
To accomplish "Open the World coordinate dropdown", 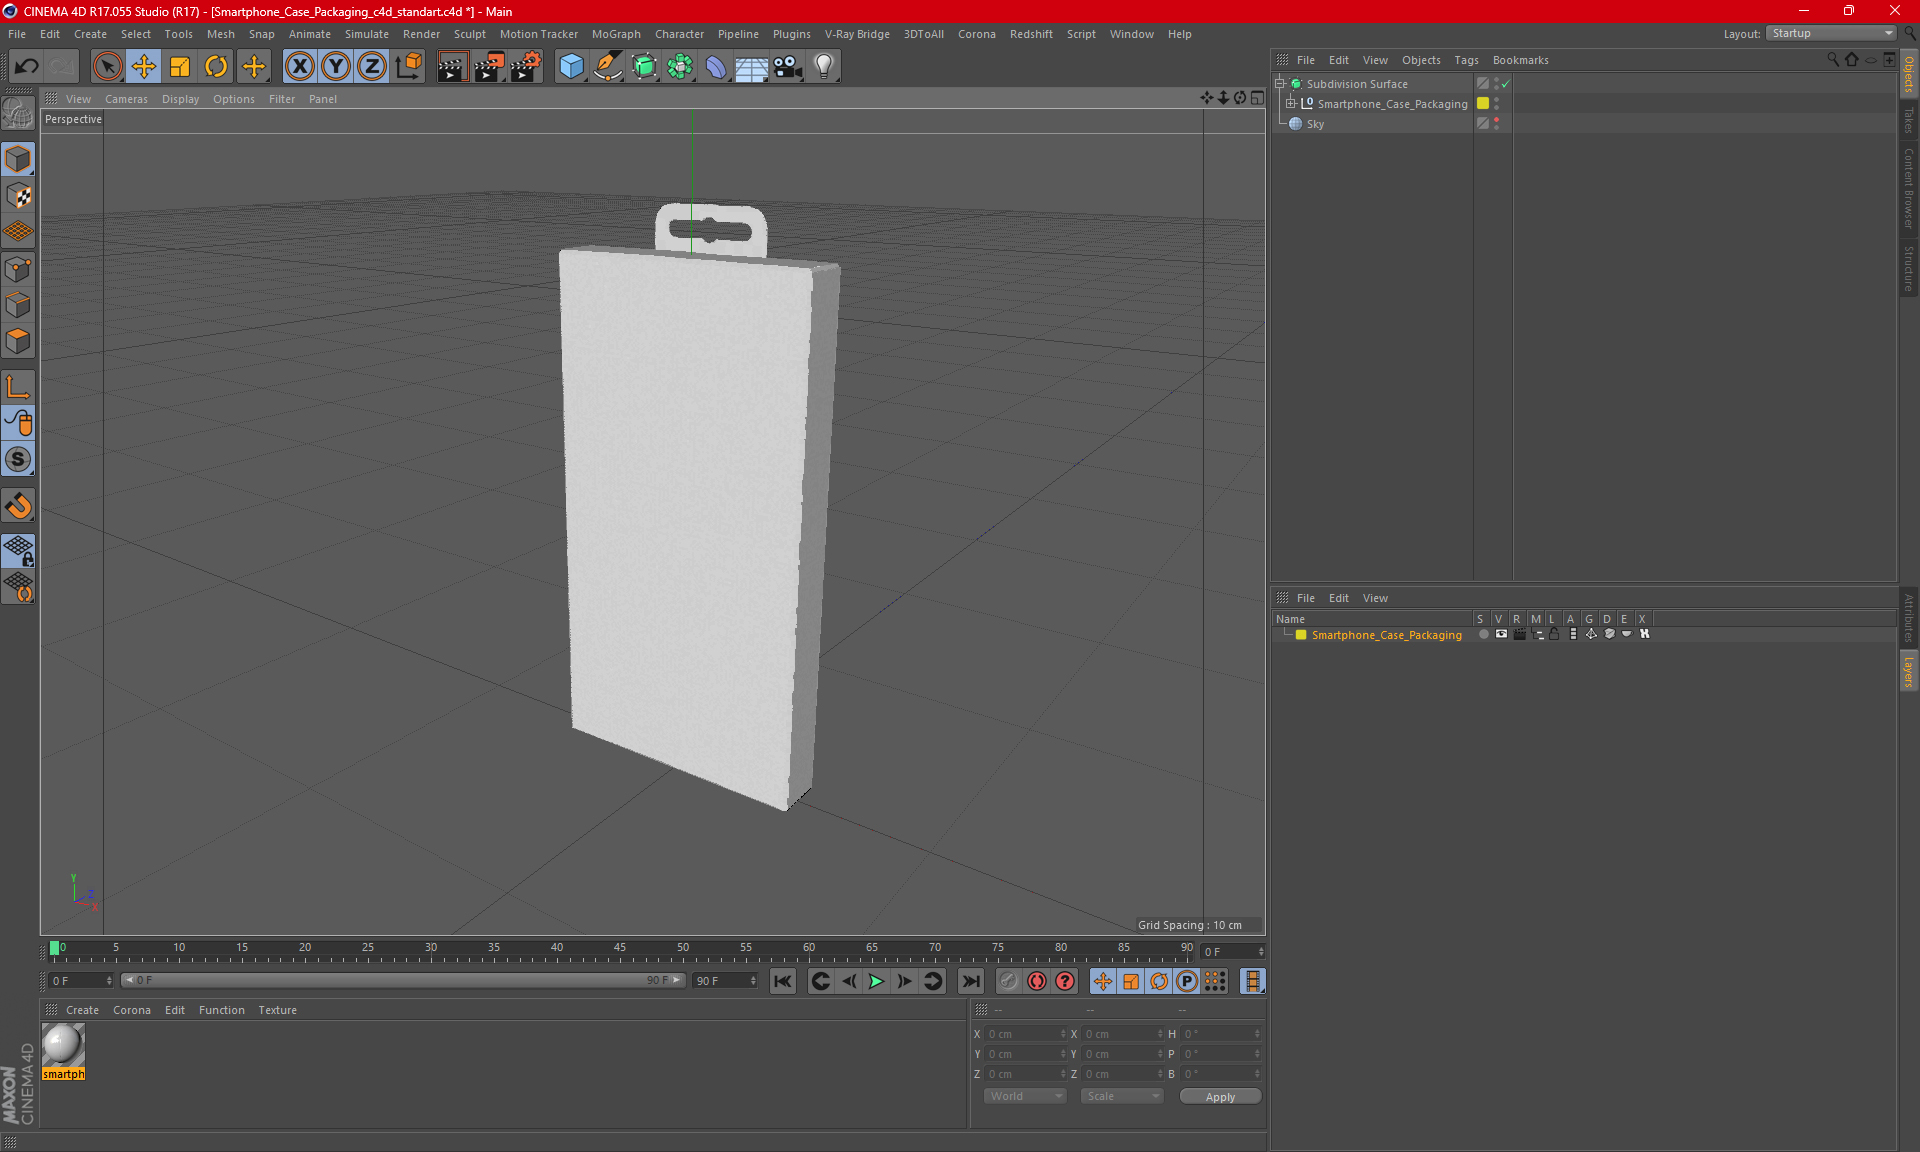I will [1025, 1097].
